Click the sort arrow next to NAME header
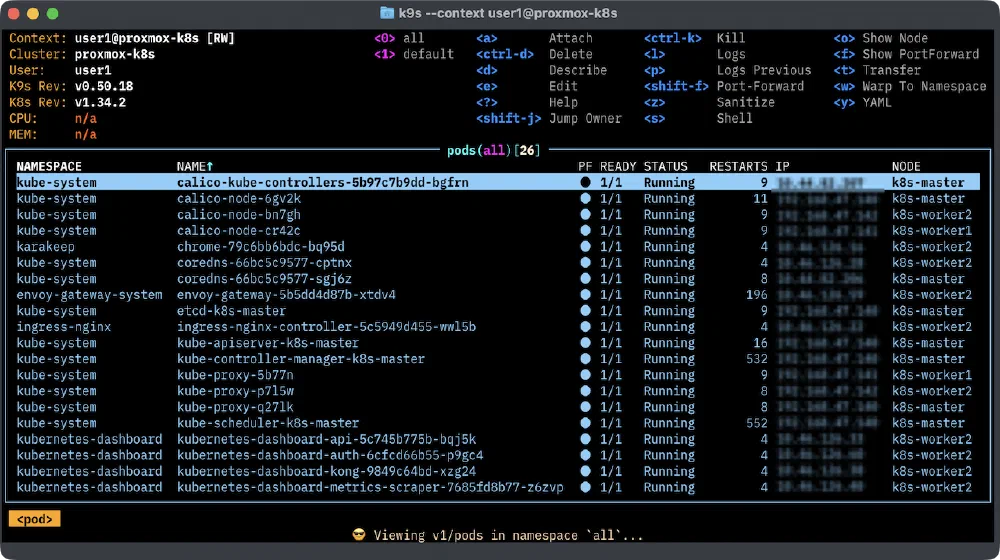 (210, 166)
